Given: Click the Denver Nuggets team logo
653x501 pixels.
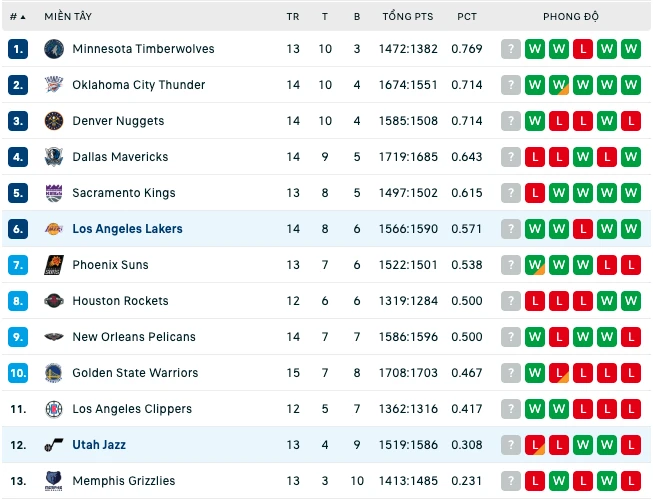Looking at the screenshot, I should [x=54, y=121].
